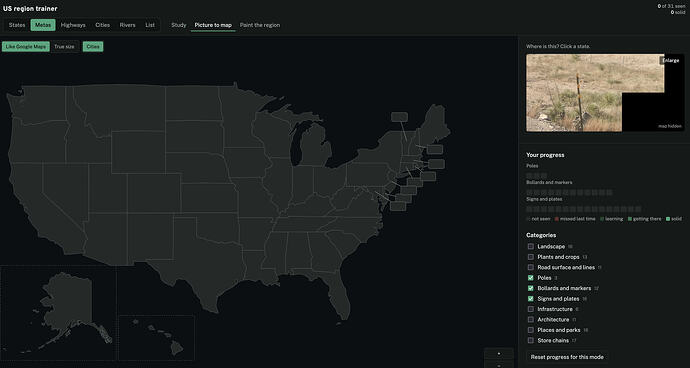690x368 pixels.
Task: Click the "0 of 31 seen" counter
Action: point(672,6)
